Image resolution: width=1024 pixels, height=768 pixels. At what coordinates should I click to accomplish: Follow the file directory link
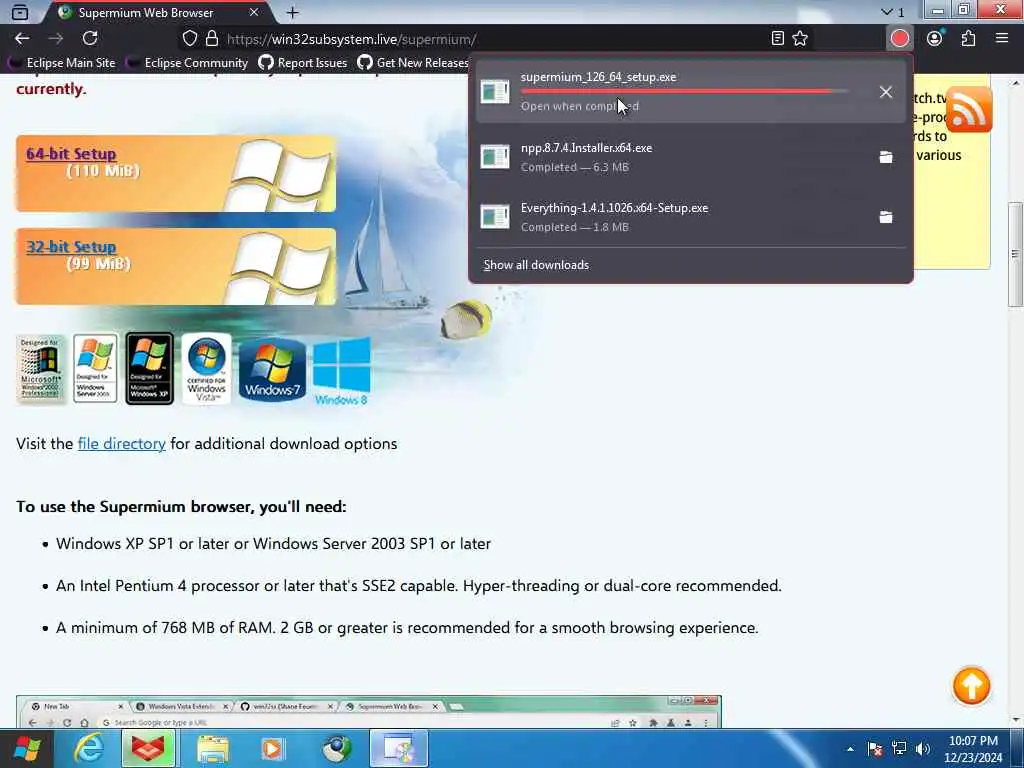point(121,443)
